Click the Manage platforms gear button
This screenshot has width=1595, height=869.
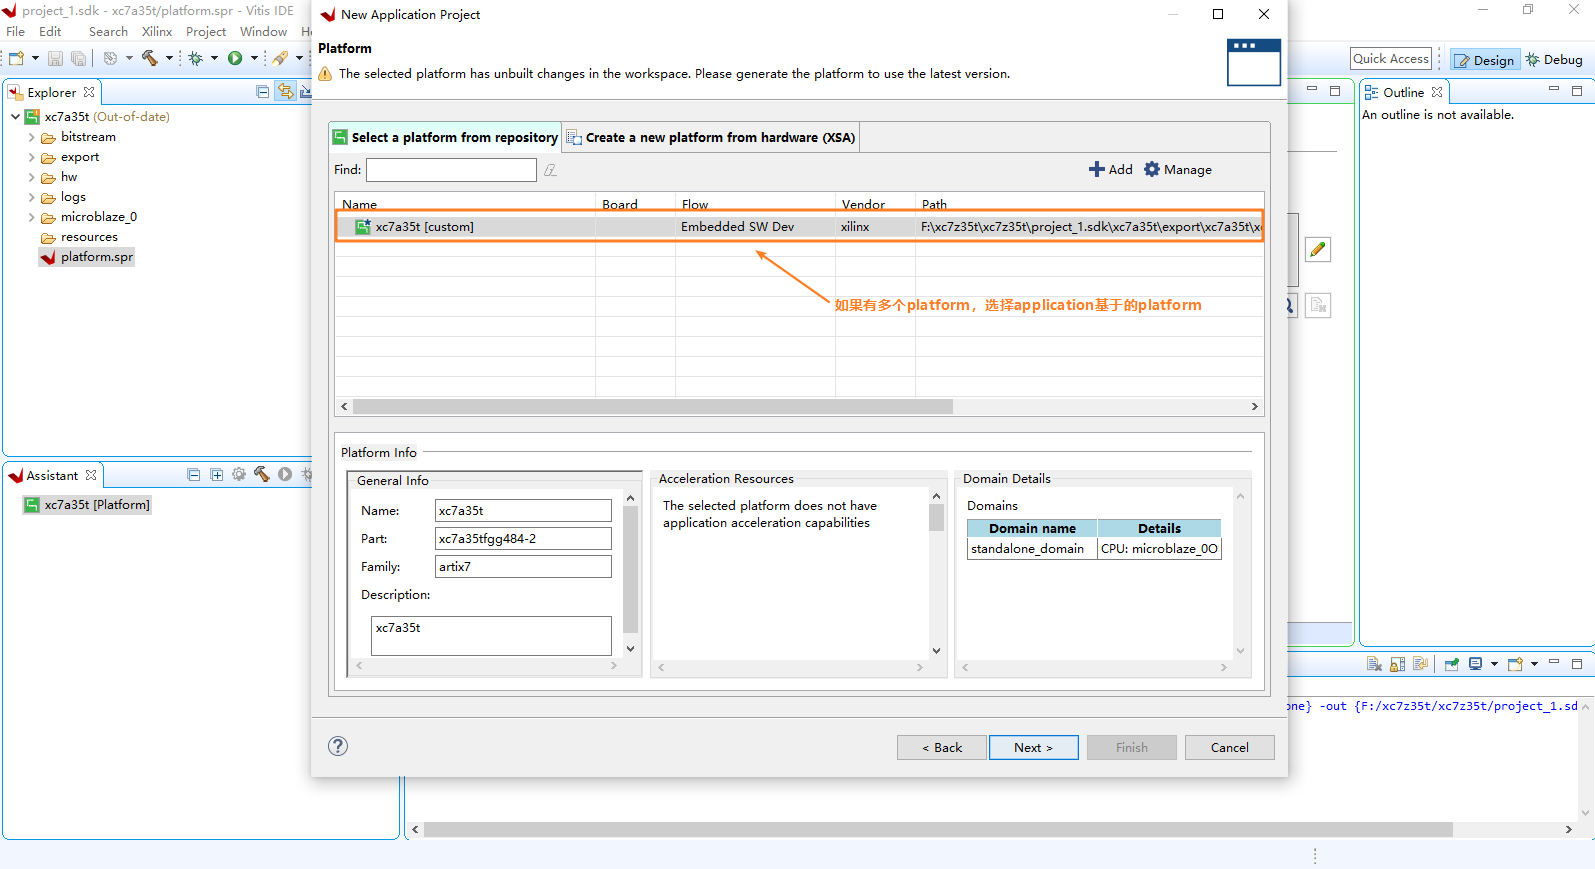click(1178, 169)
